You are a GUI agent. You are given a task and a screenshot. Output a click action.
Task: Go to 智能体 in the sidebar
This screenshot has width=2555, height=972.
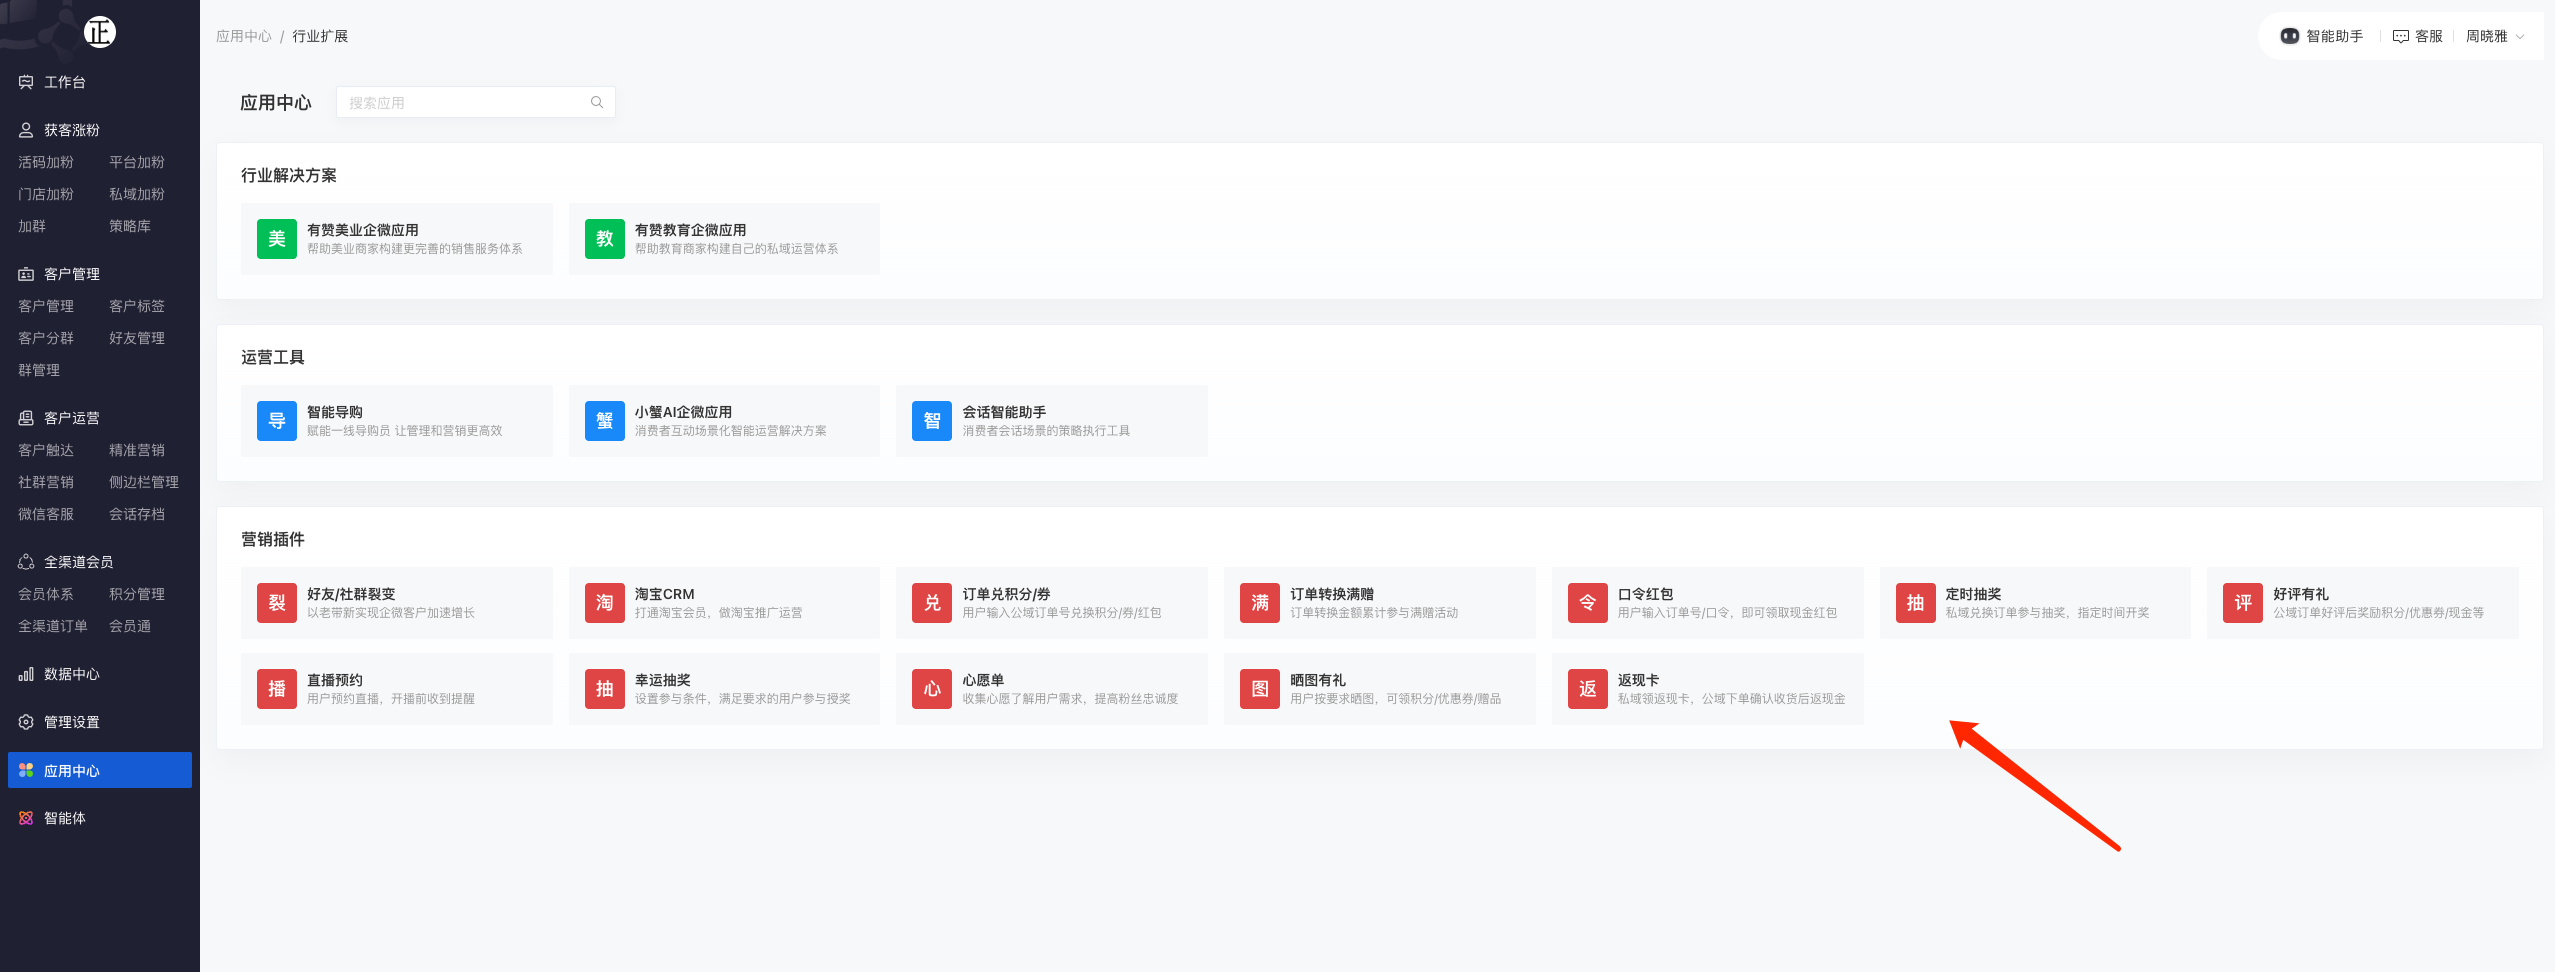(x=64, y=818)
